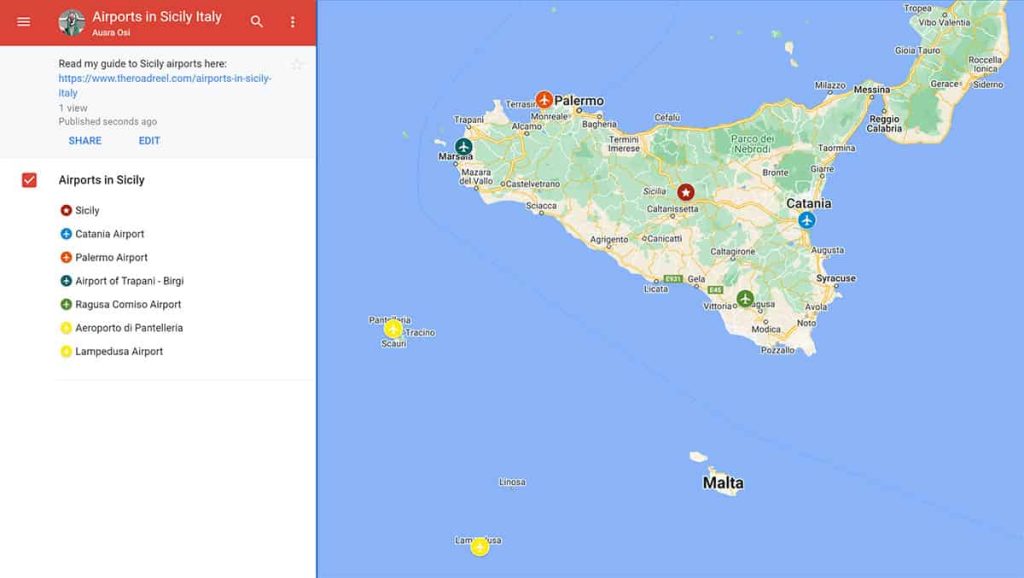Click the Airports in Sicily layer title
Screen dimensions: 1024x578
(x=101, y=180)
